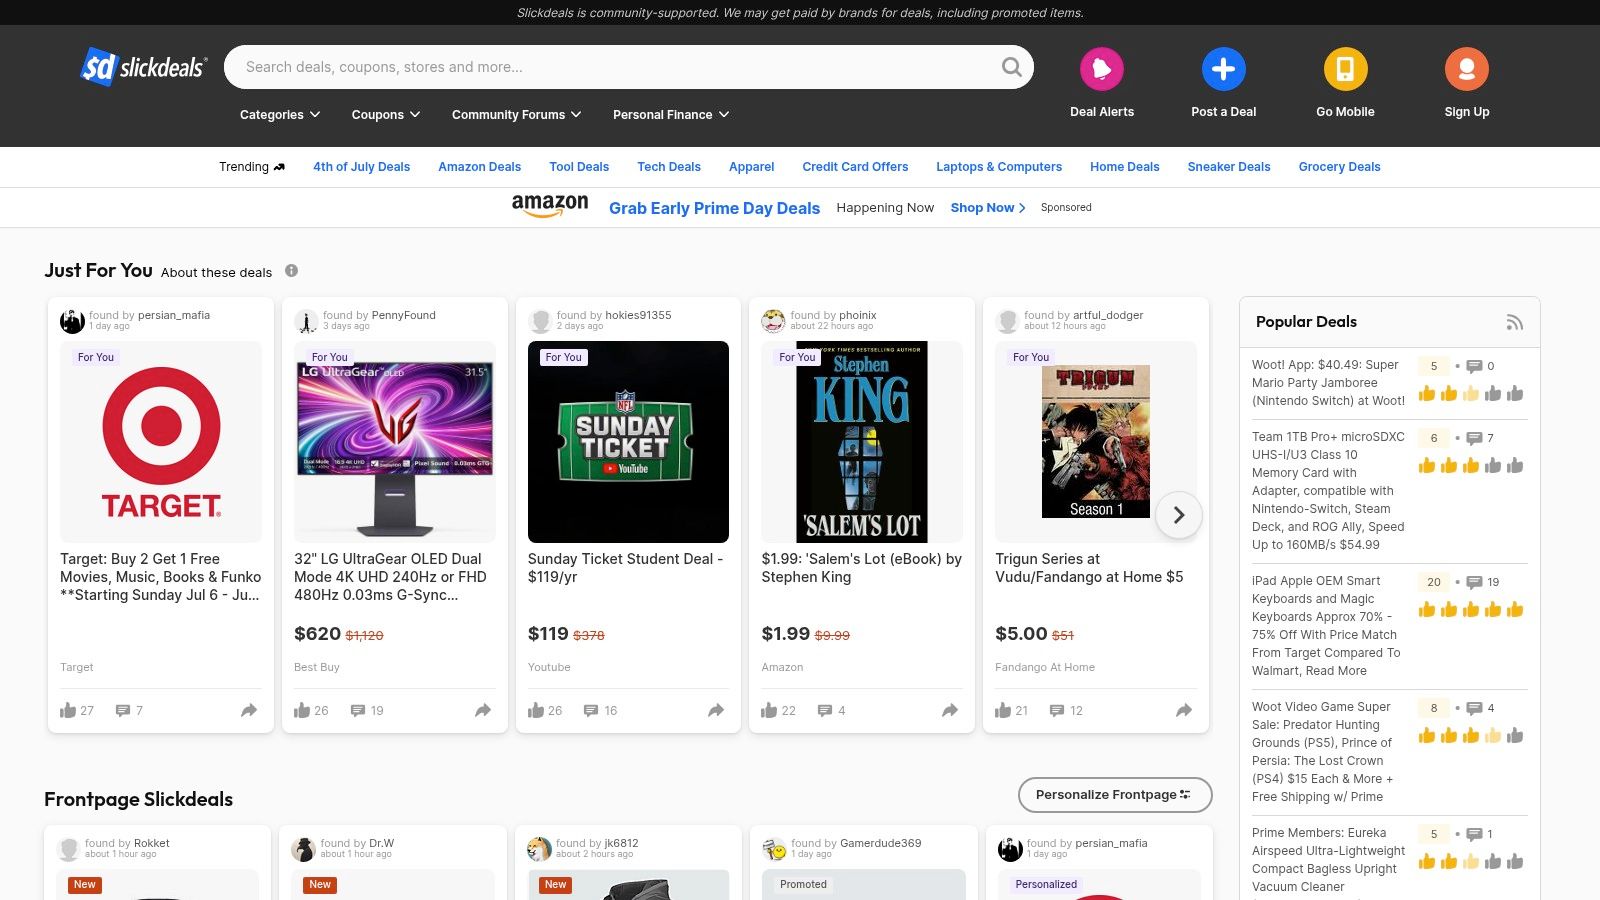This screenshot has height=900, width=1600.
Task: Share the Sunday Ticket Student Deal
Action: 716,710
